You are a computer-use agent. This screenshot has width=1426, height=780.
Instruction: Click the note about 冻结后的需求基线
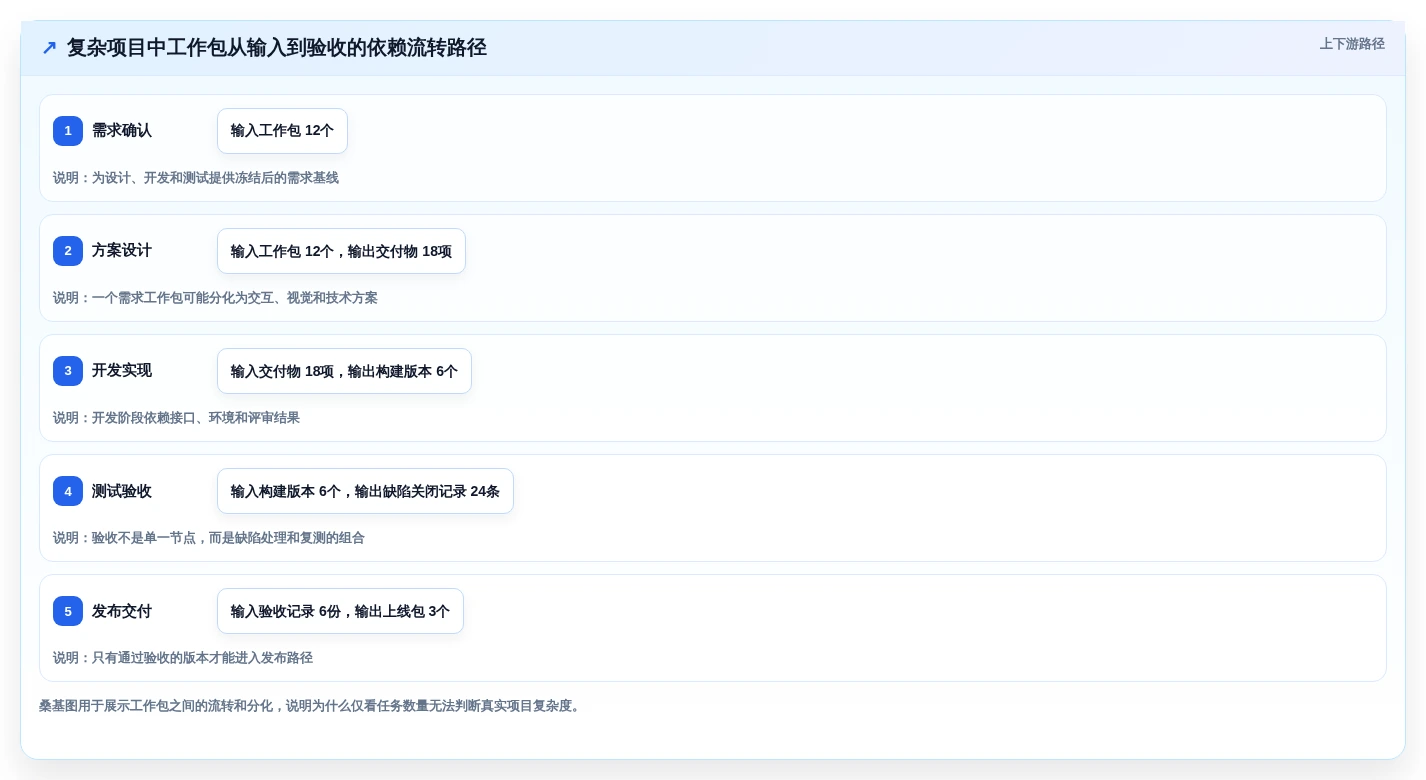(196, 178)
